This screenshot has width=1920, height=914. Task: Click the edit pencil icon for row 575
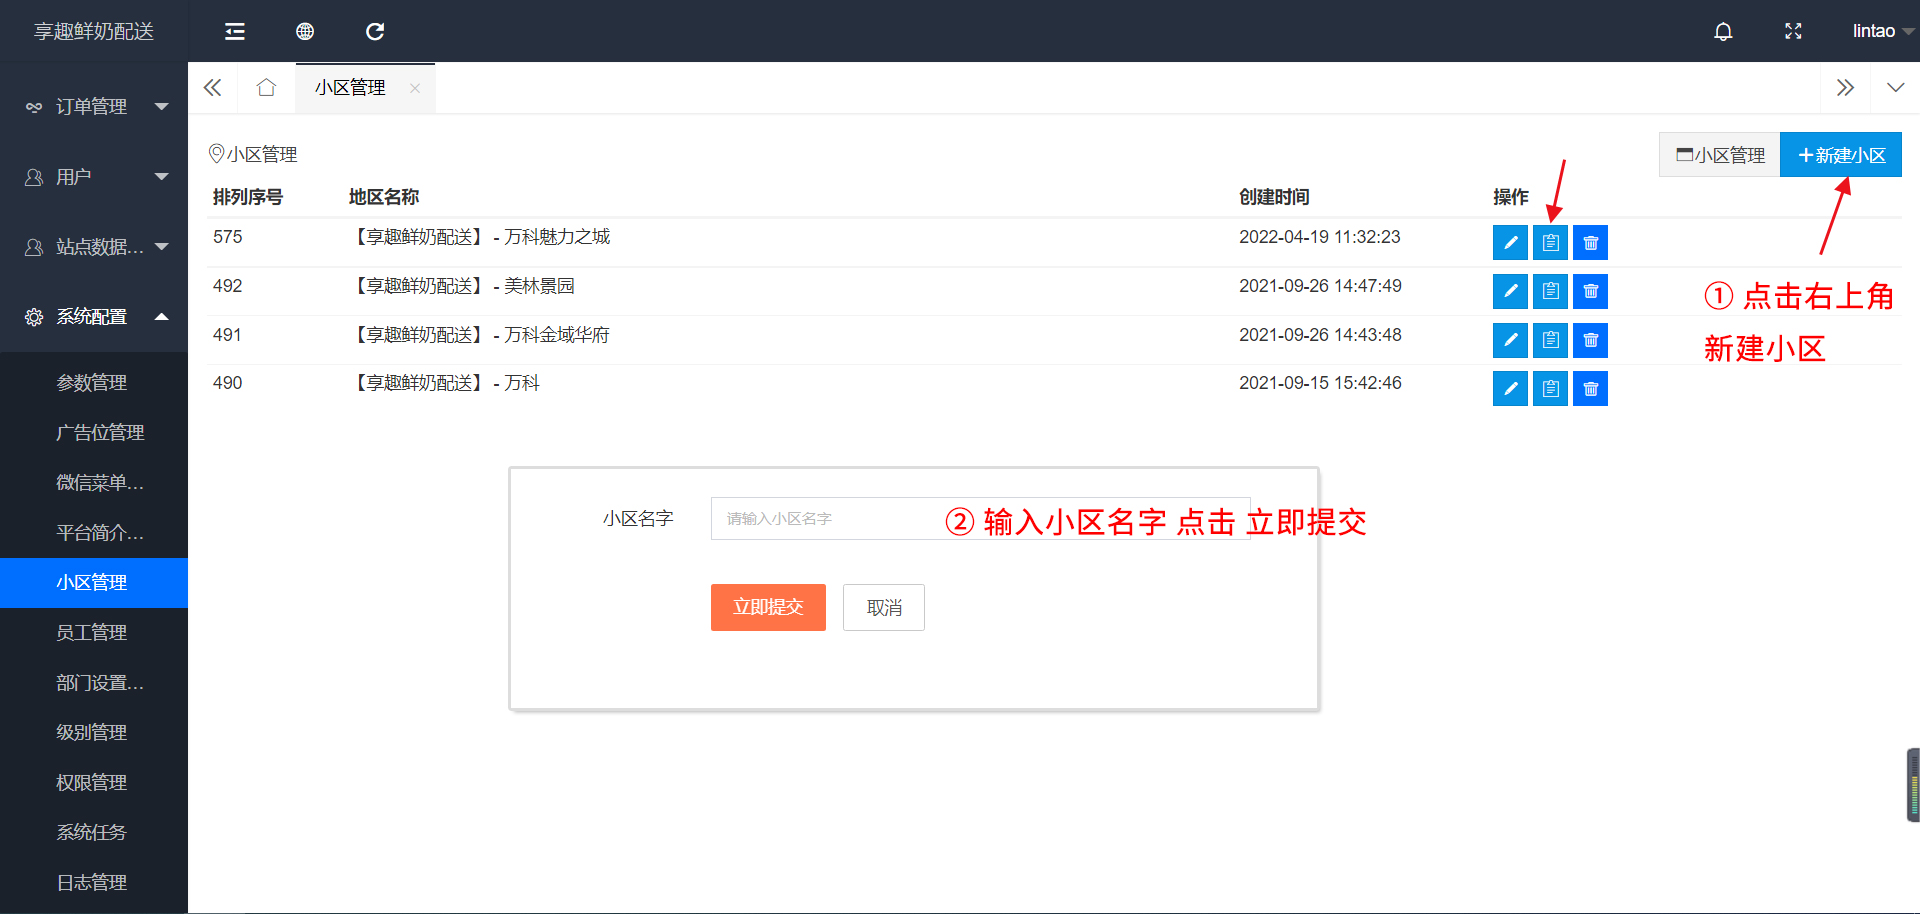[1510, 243]
